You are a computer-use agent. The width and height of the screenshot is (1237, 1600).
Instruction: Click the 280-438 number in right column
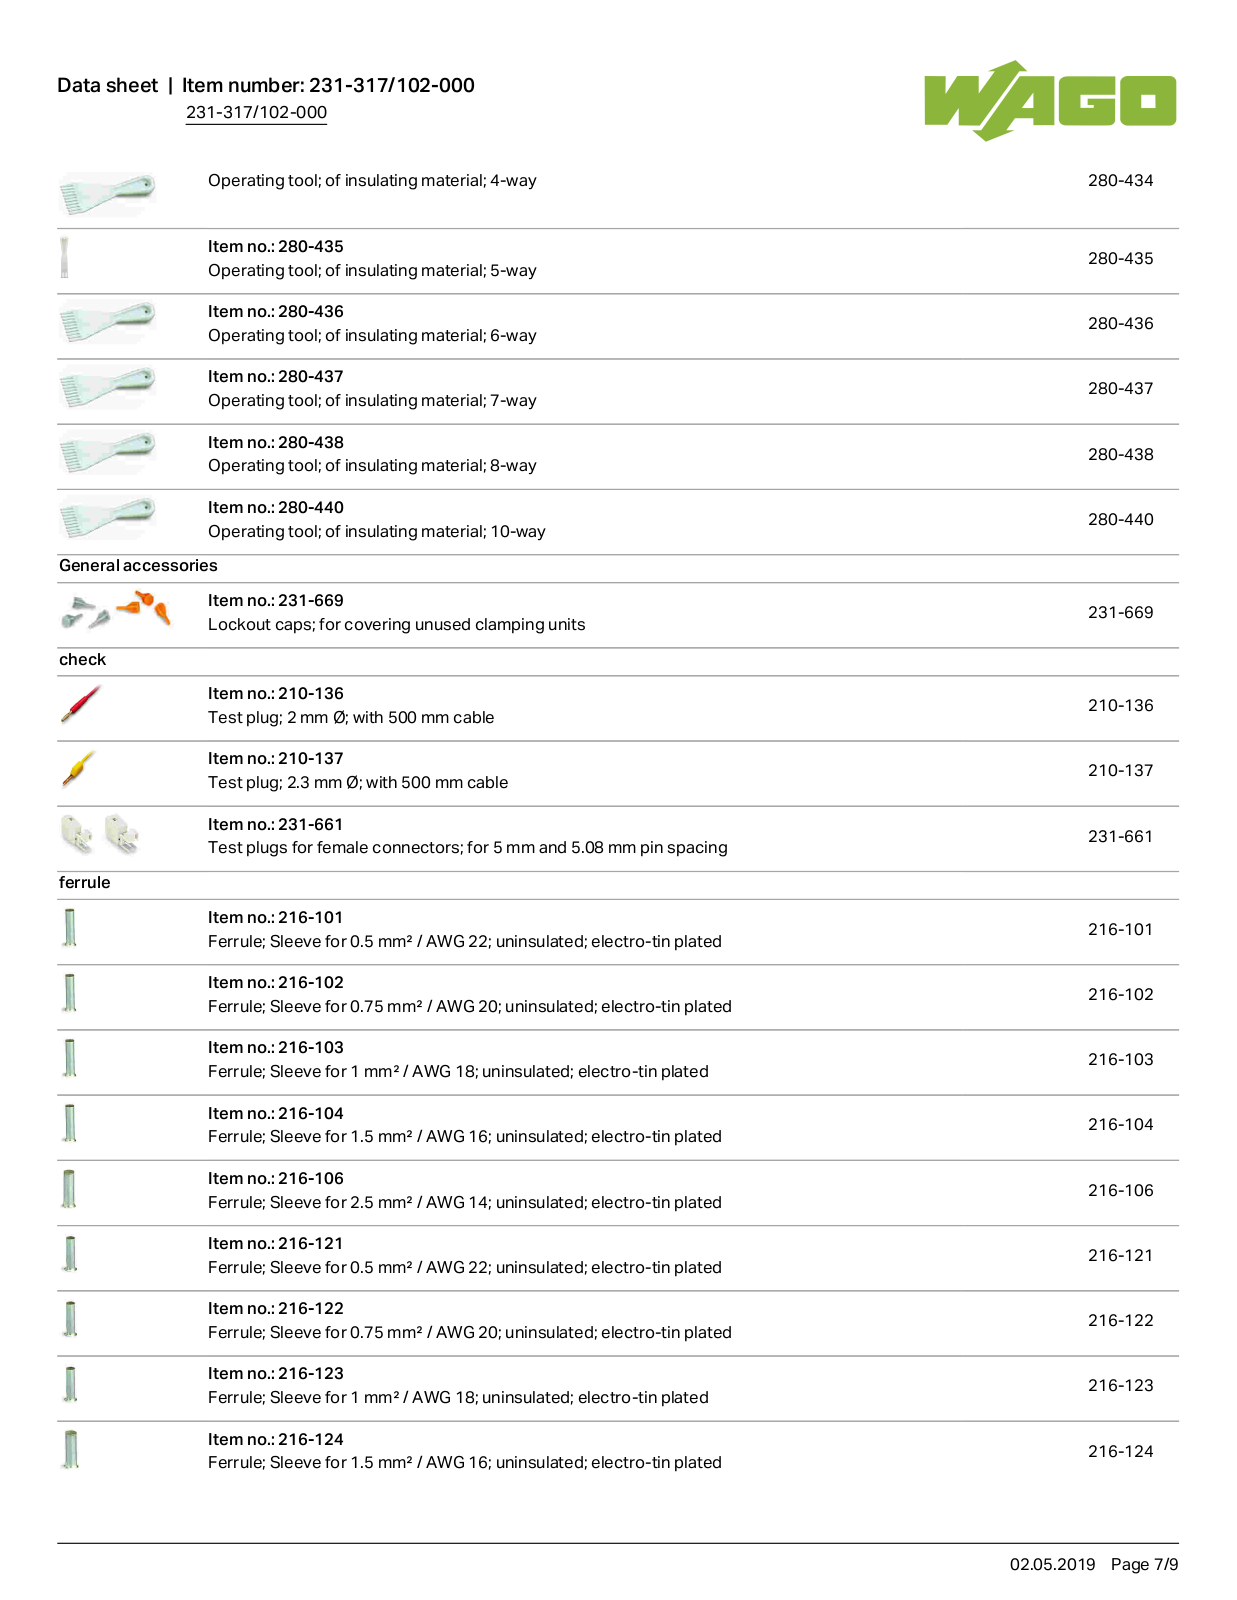(1120, 454)
